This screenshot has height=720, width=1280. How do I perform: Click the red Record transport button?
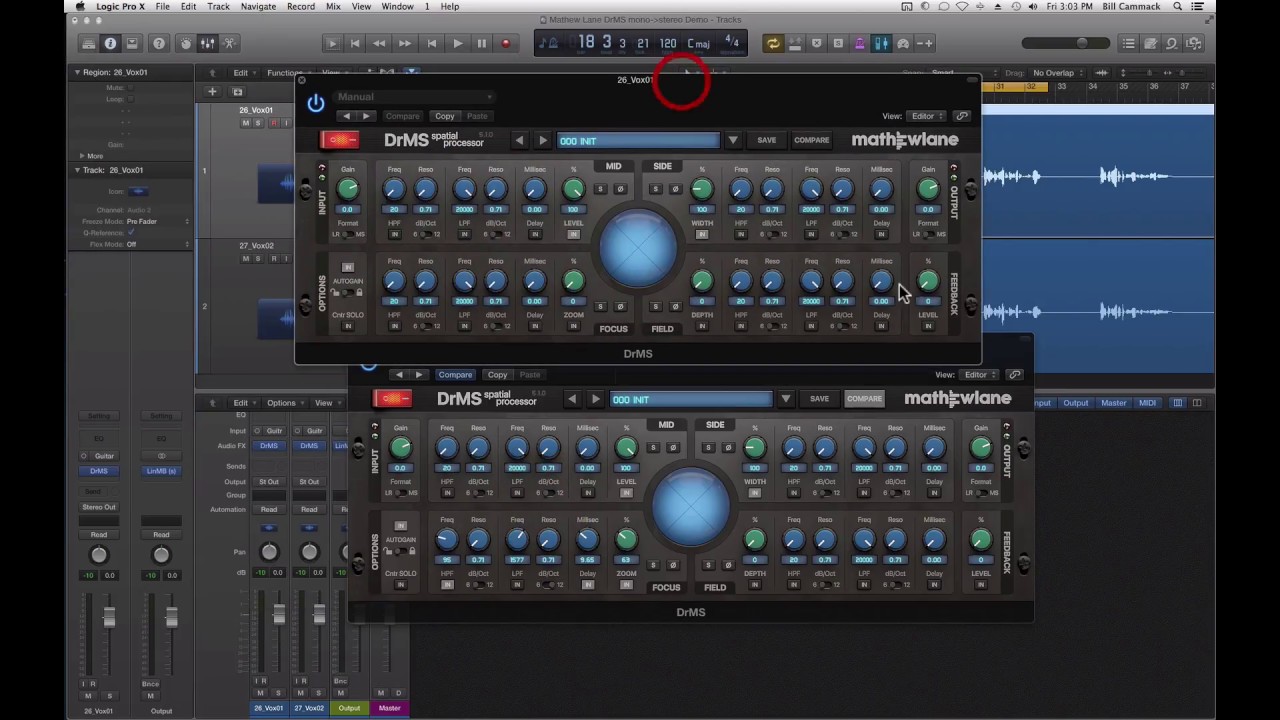coord(506,44)
